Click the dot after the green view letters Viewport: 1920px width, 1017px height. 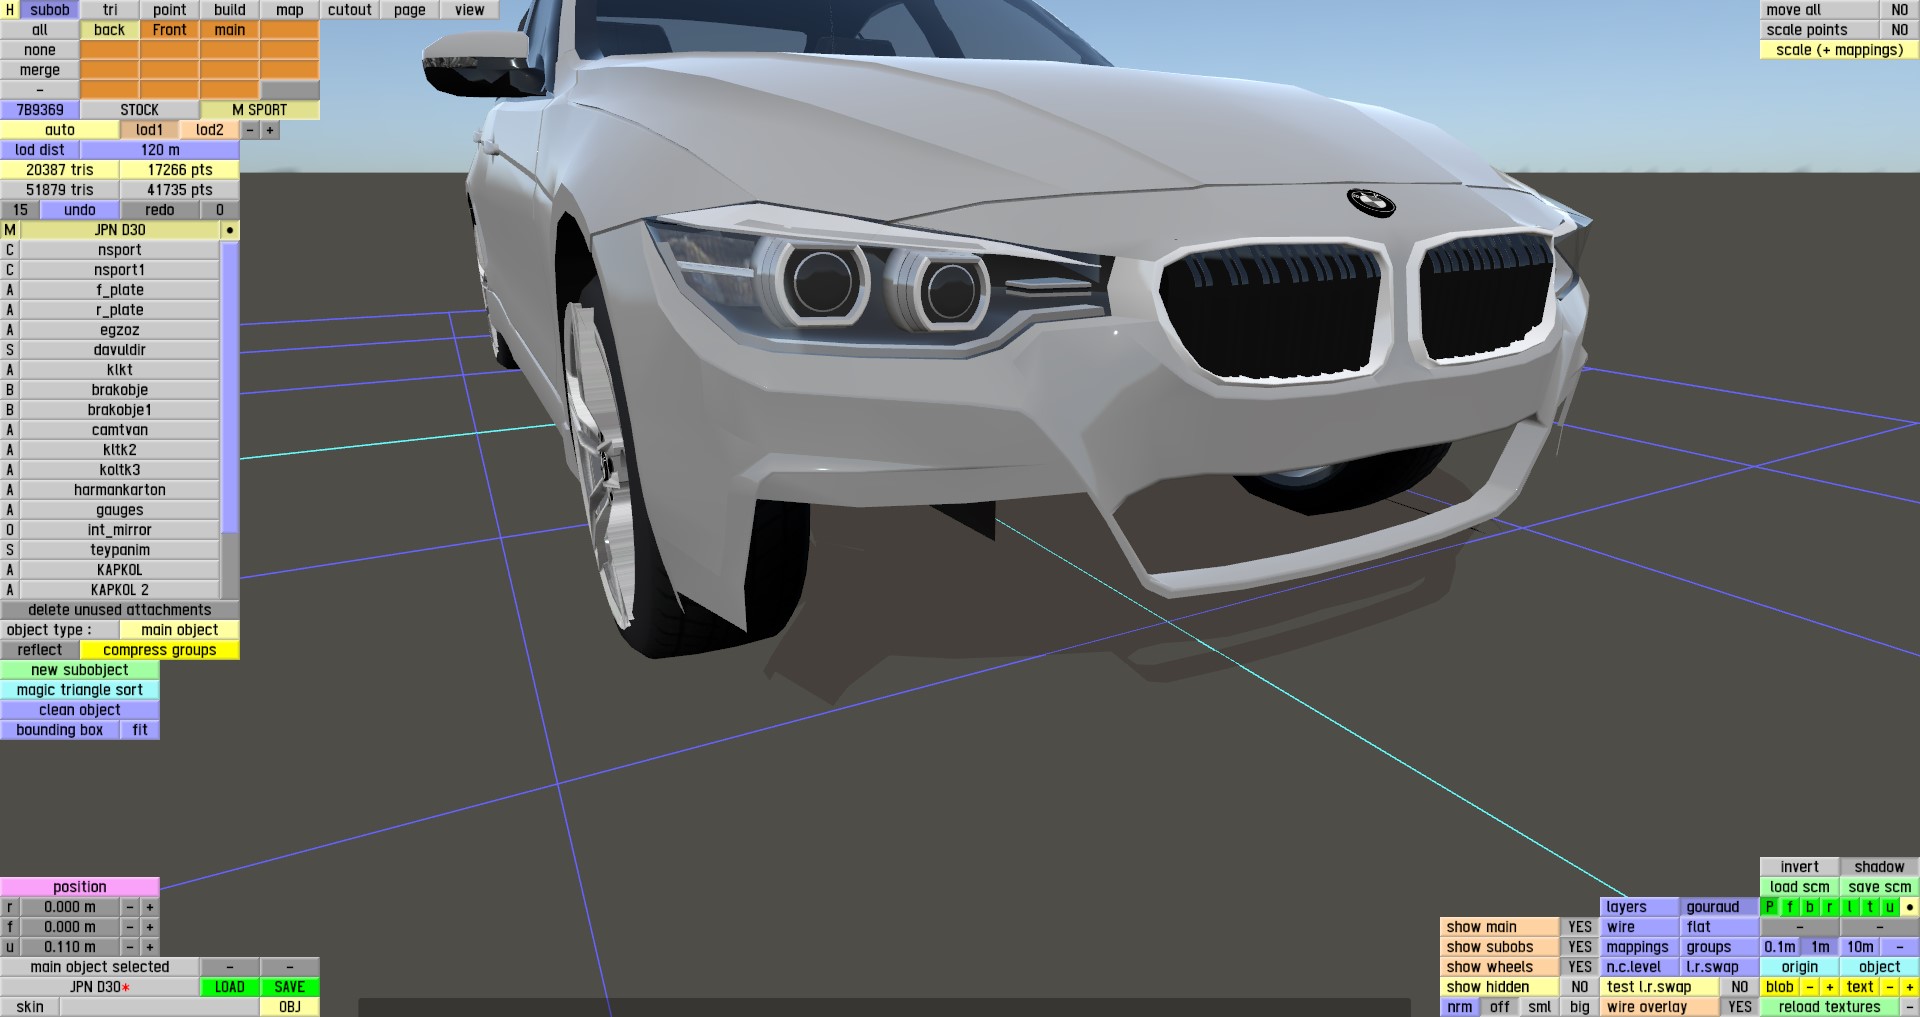(x=1909, y=907)
